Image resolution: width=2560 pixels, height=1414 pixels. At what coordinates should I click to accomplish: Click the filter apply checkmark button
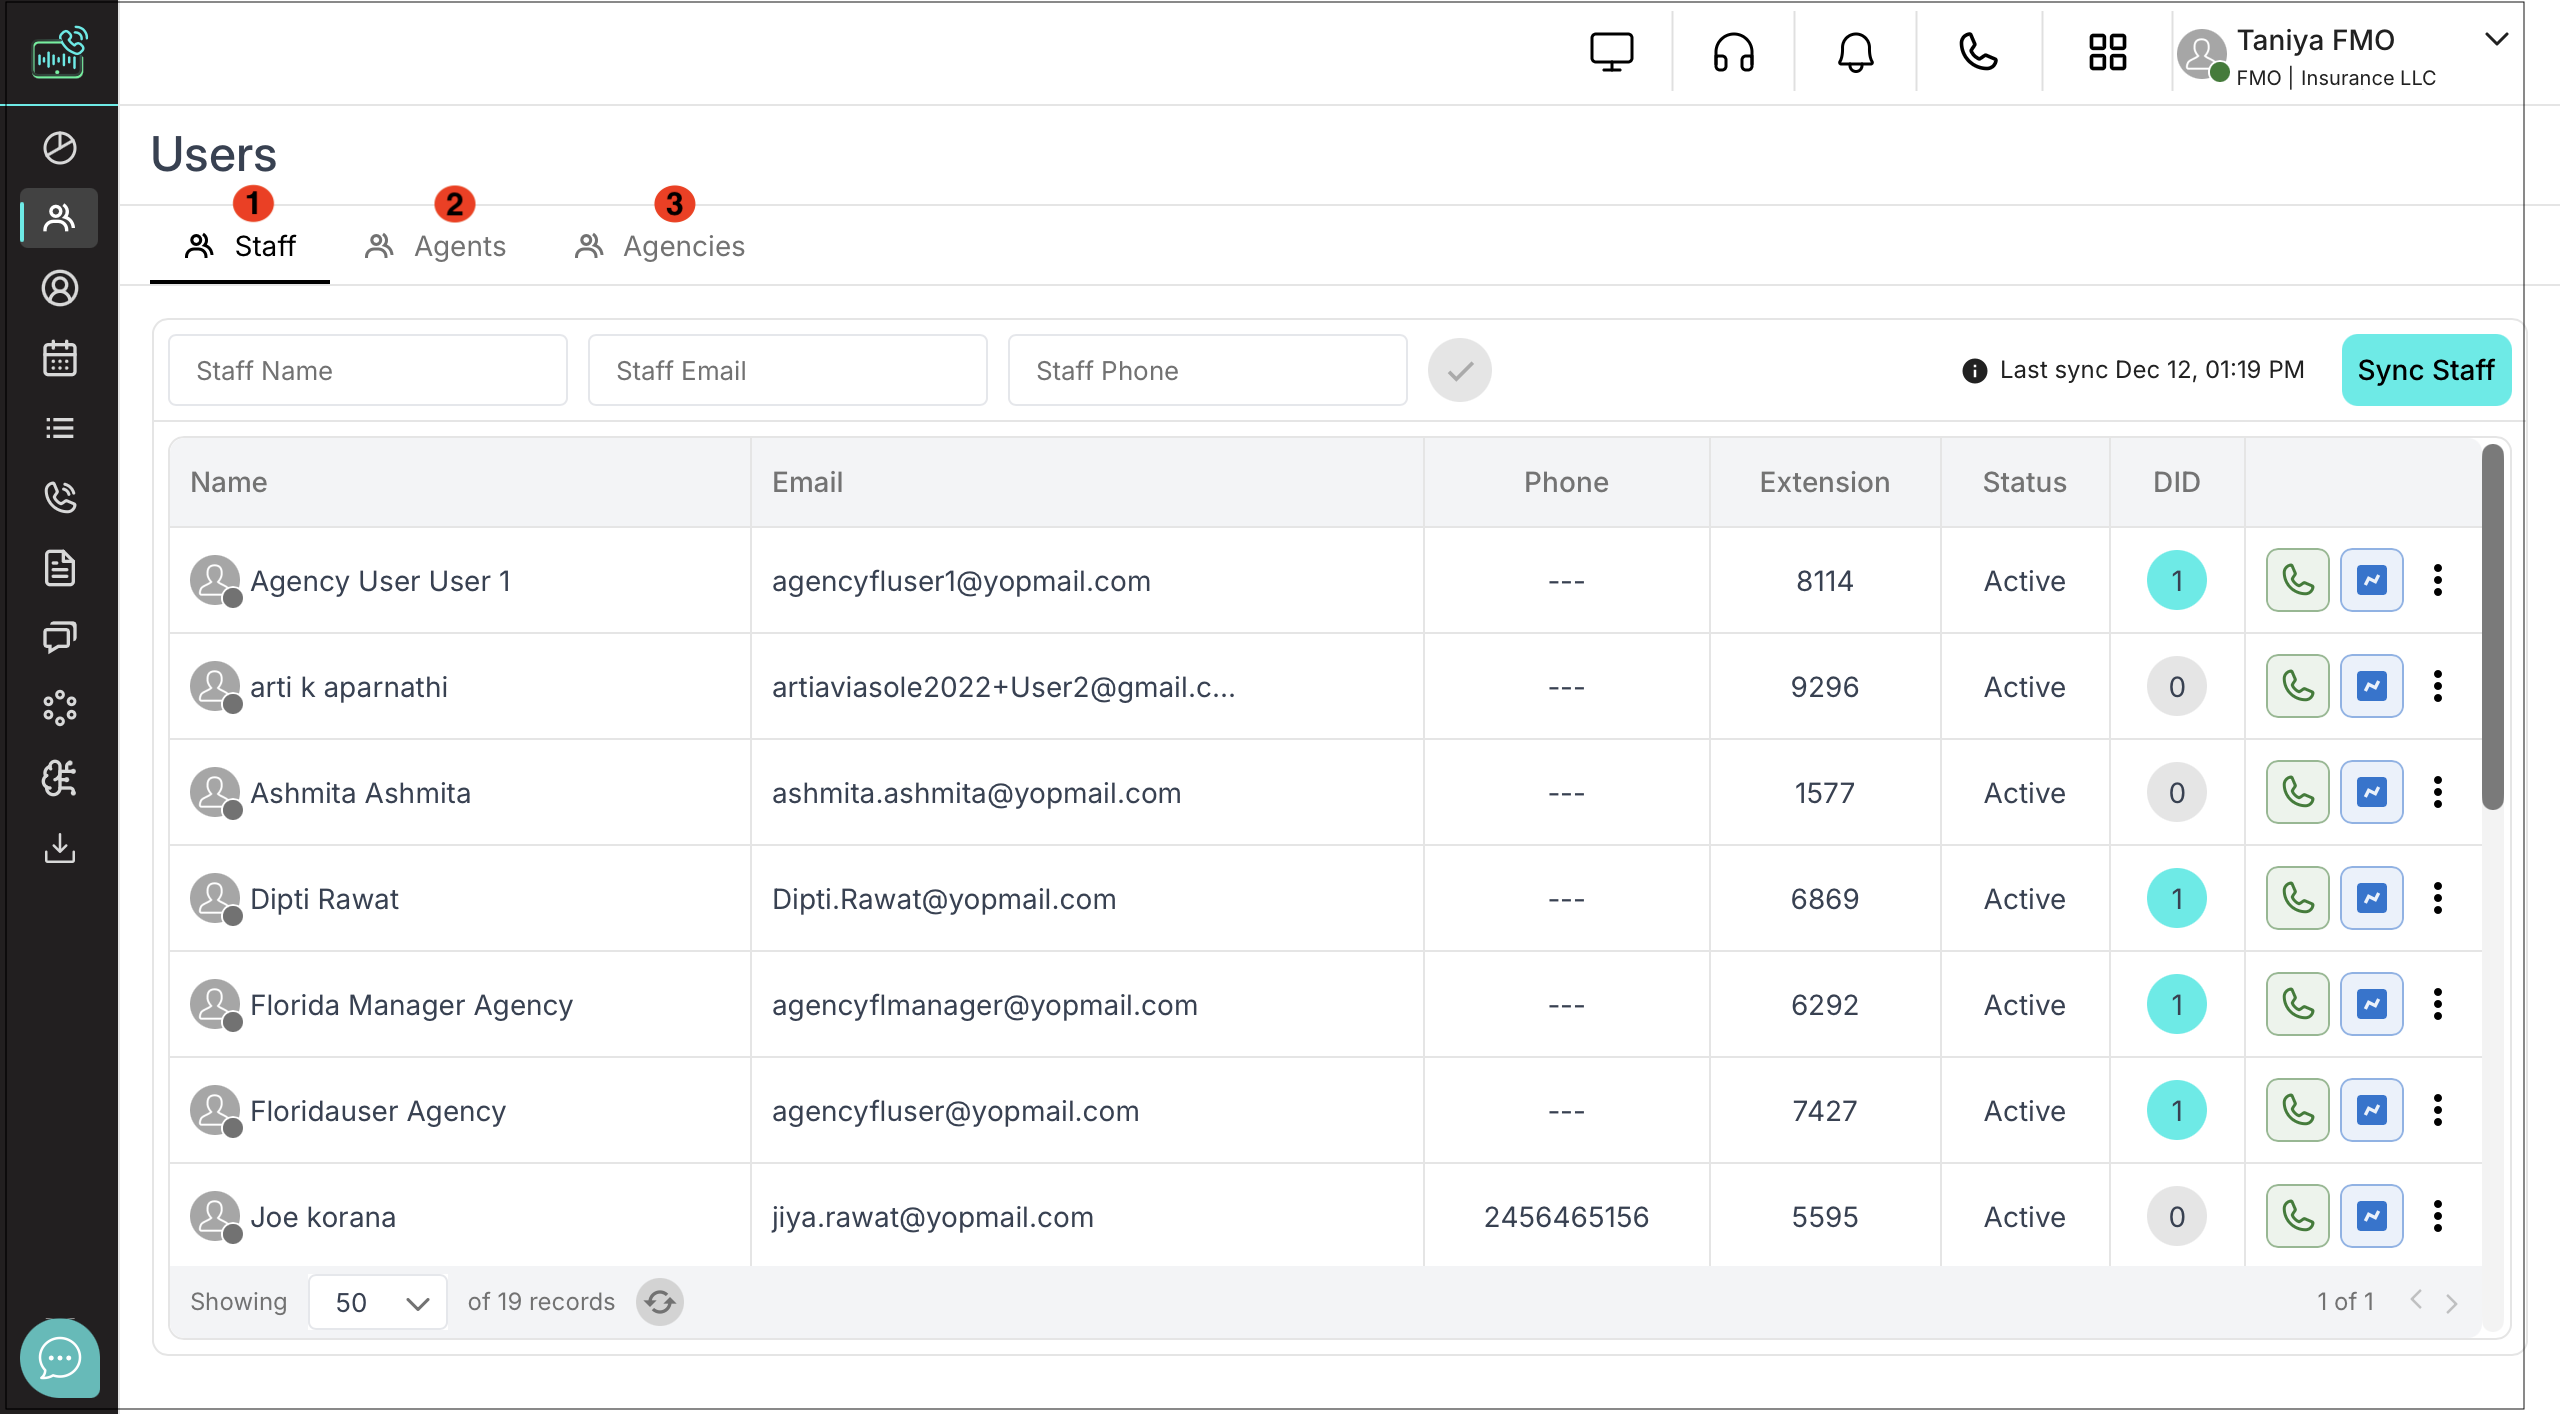pos(1459,370)
